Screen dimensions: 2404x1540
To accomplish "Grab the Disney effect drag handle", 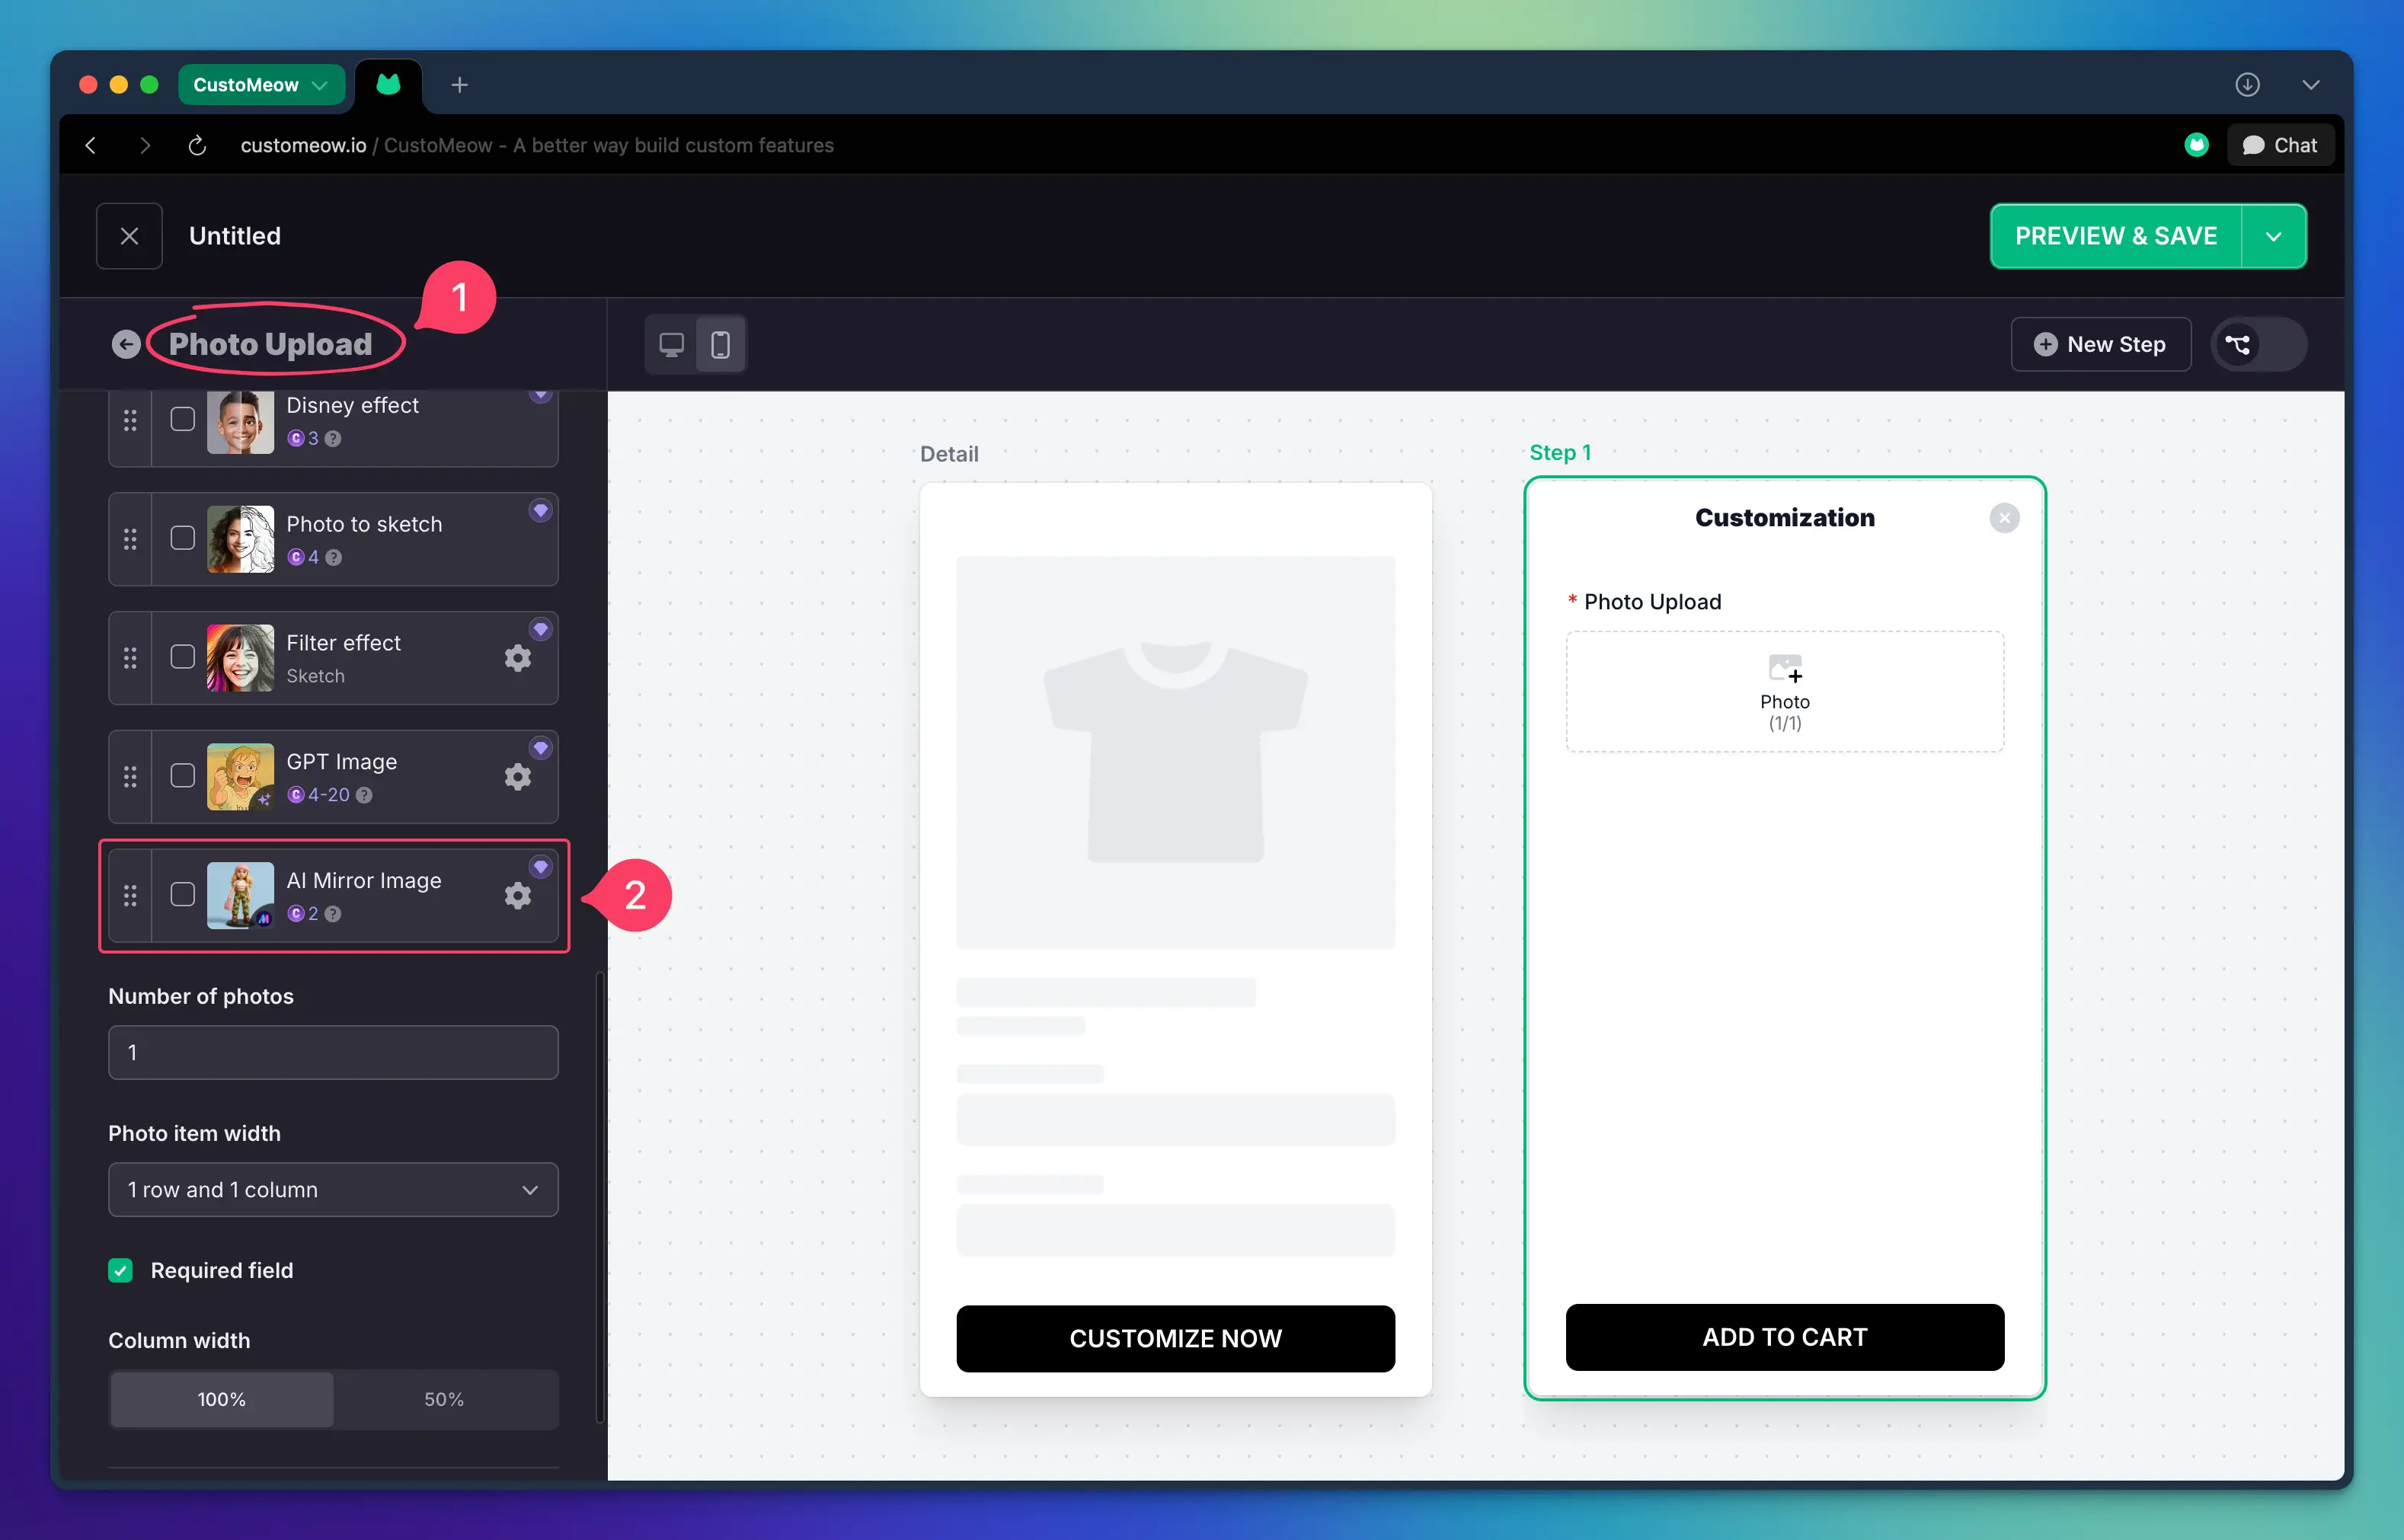I will point(130,420).
